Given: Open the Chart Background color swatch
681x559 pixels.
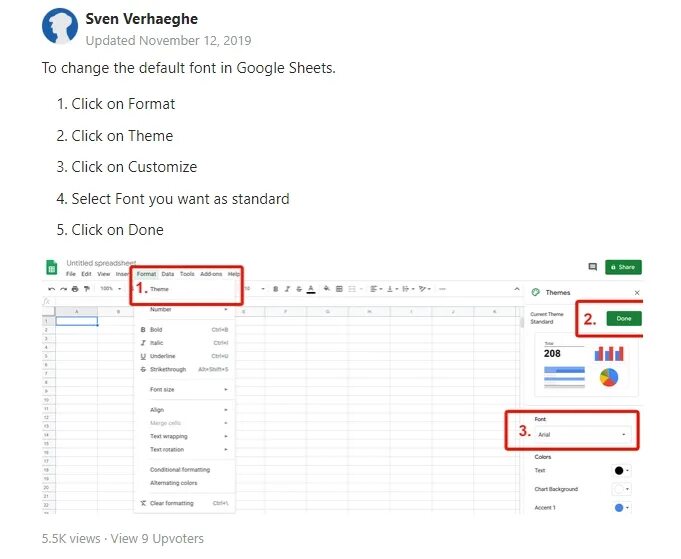Looking at the screenshot, I should [621, 489].
